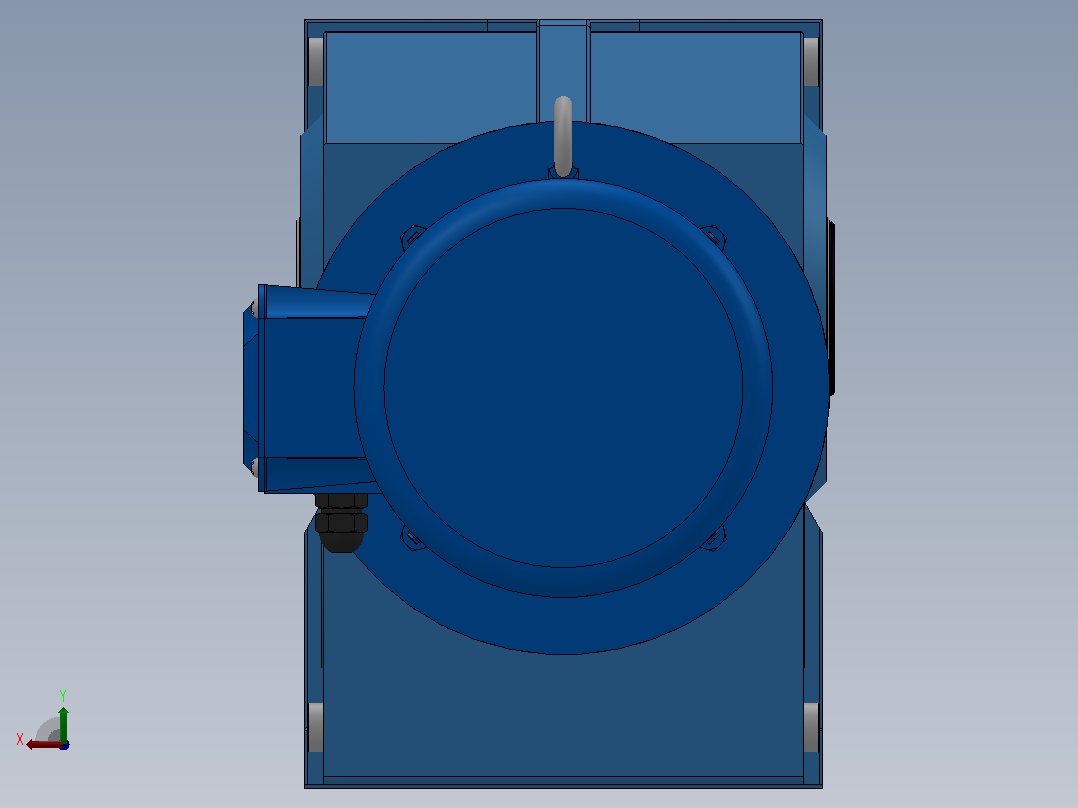Select the black cable gland under the terminal box

coord(342,523)
